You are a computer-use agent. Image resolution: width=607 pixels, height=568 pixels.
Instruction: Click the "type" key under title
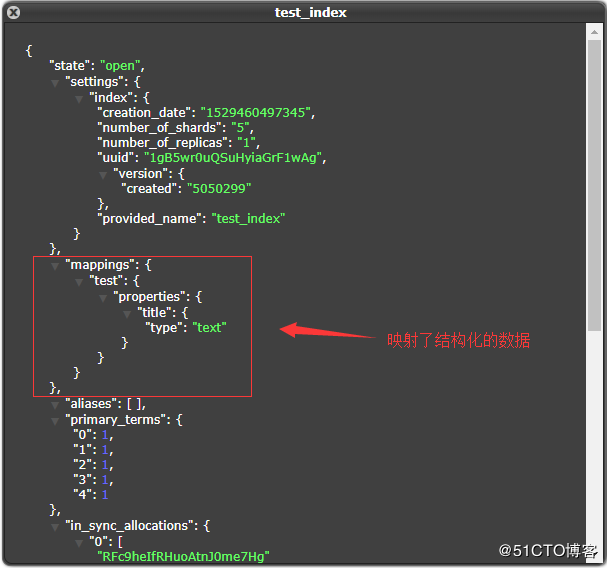coord(164,328)
